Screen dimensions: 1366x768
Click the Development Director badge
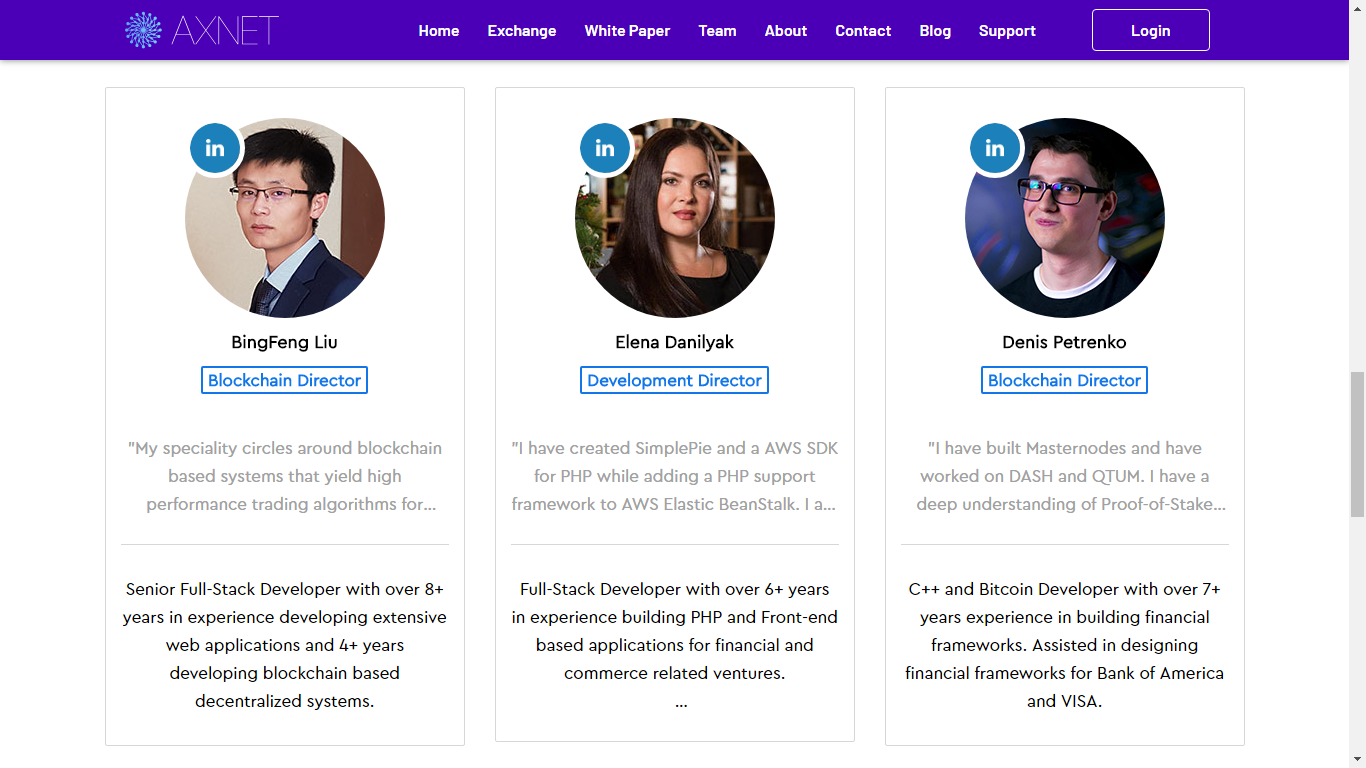click(x=674, y=380)
